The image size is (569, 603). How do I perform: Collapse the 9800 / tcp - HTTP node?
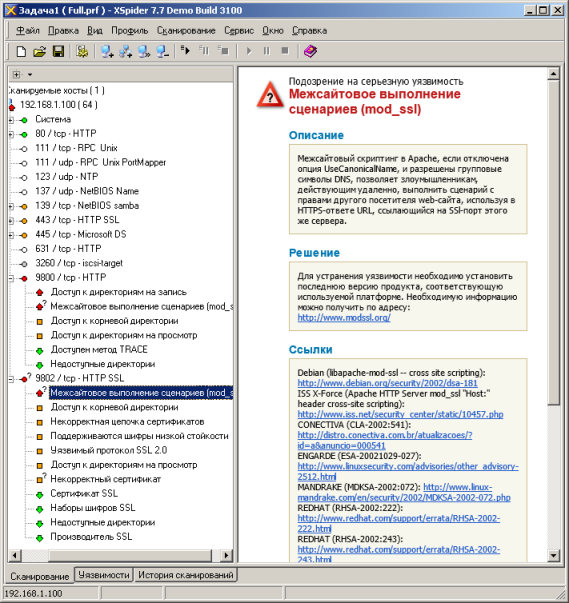click(11, 278)
